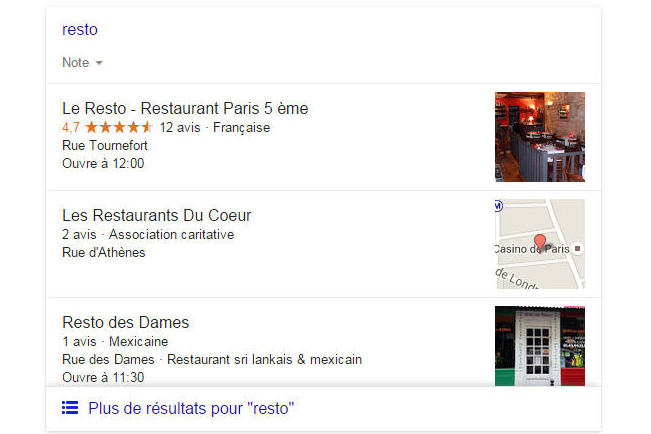The image size is (651, 434).
Task: Click Plus de résultats pour "resto"
Action: [x=191, y=408]
